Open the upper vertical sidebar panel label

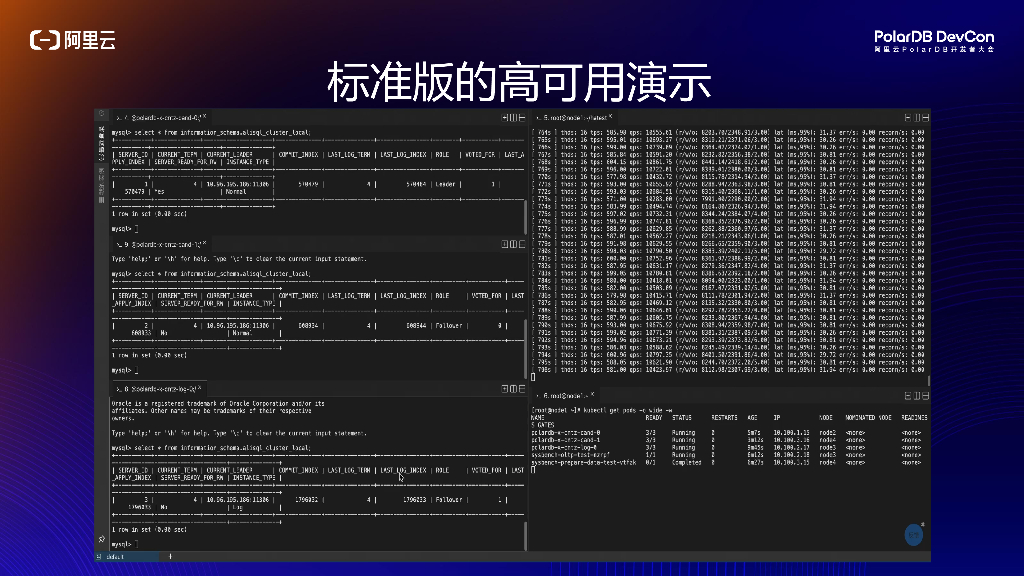point(101,144)
